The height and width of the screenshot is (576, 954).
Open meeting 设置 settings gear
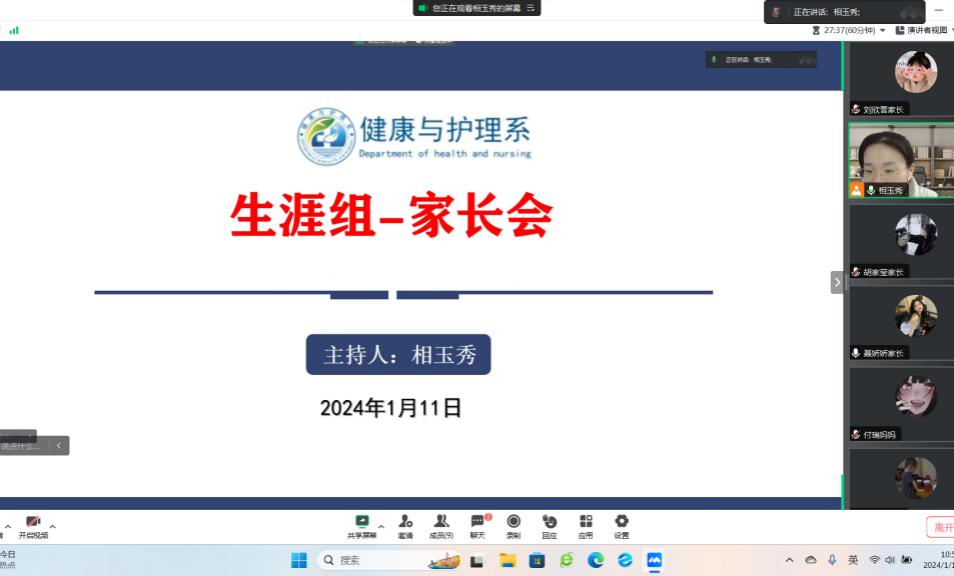(x=621, y=526)
